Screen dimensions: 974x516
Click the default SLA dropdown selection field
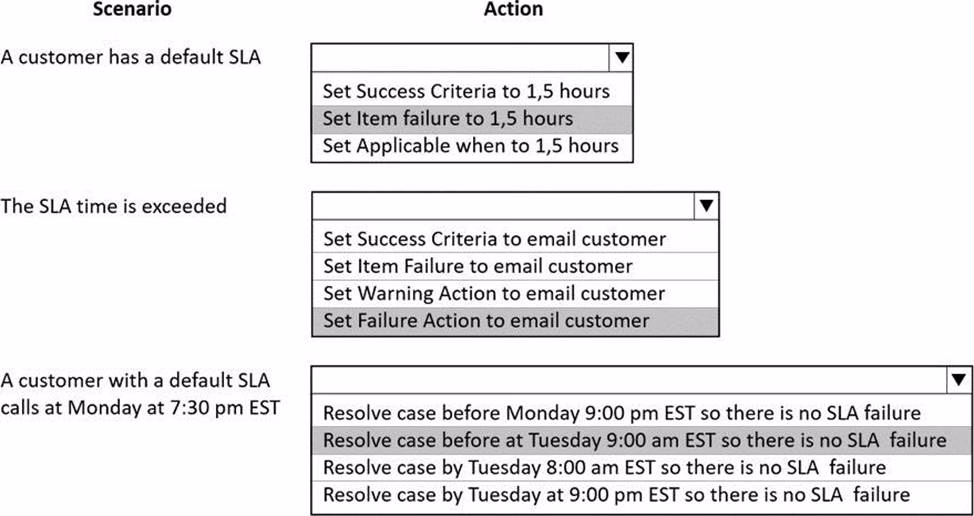[x=460, y=57]
